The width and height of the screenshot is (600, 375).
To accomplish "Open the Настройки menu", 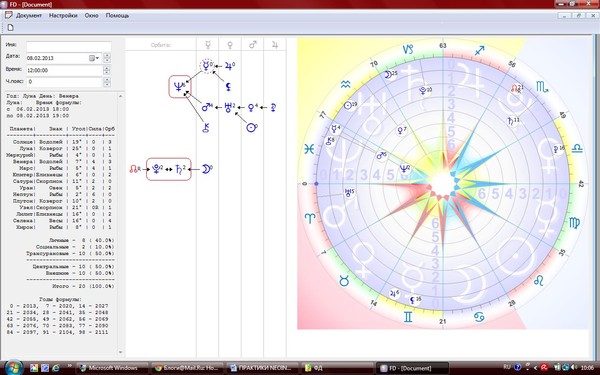I will tap(63, 16).
